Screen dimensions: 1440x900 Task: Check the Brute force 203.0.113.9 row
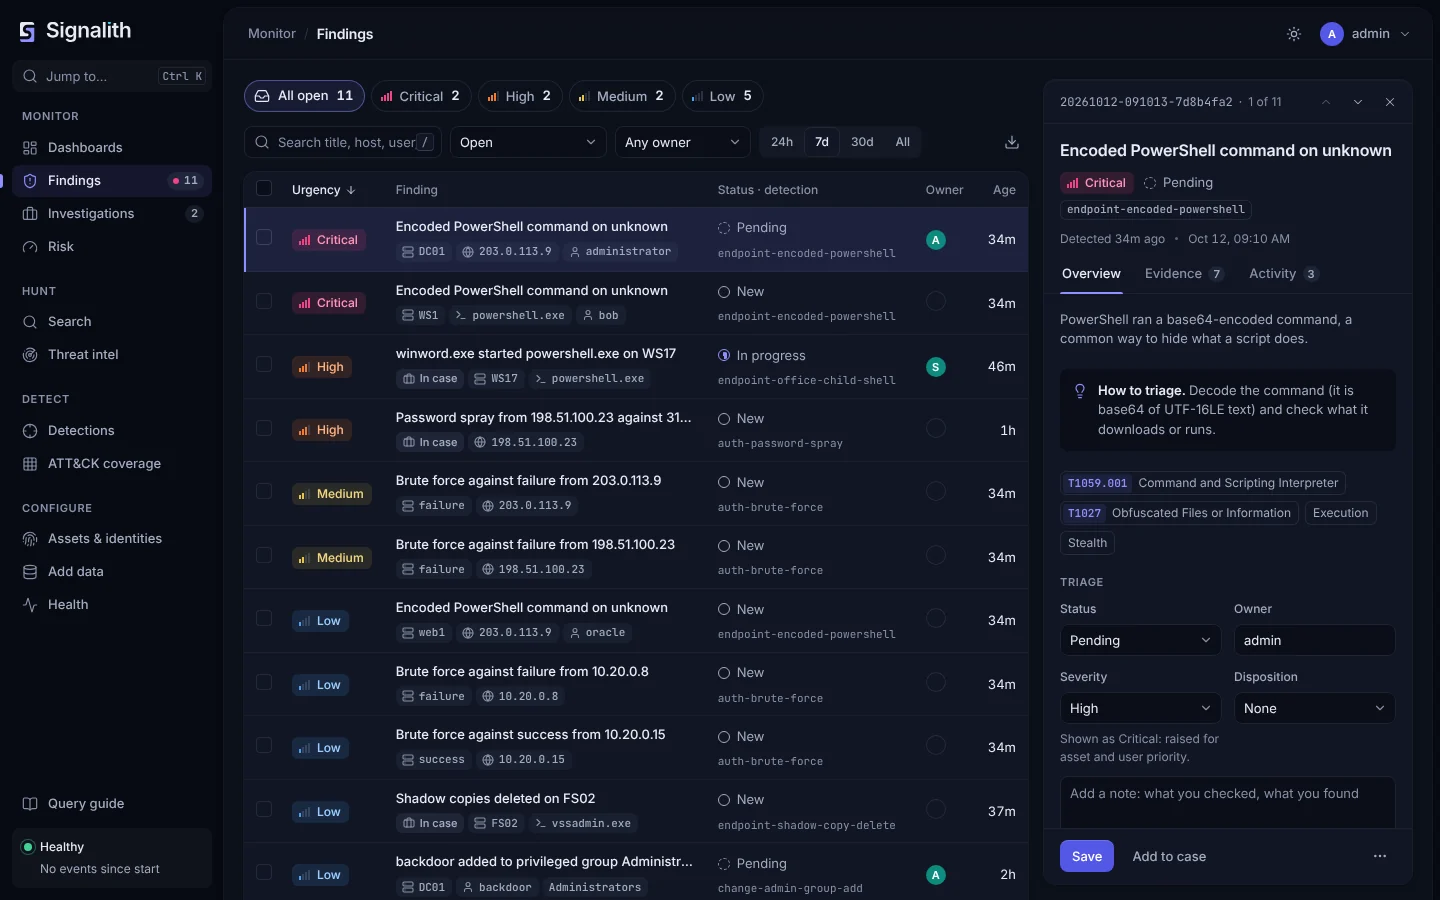click(264, 491)
